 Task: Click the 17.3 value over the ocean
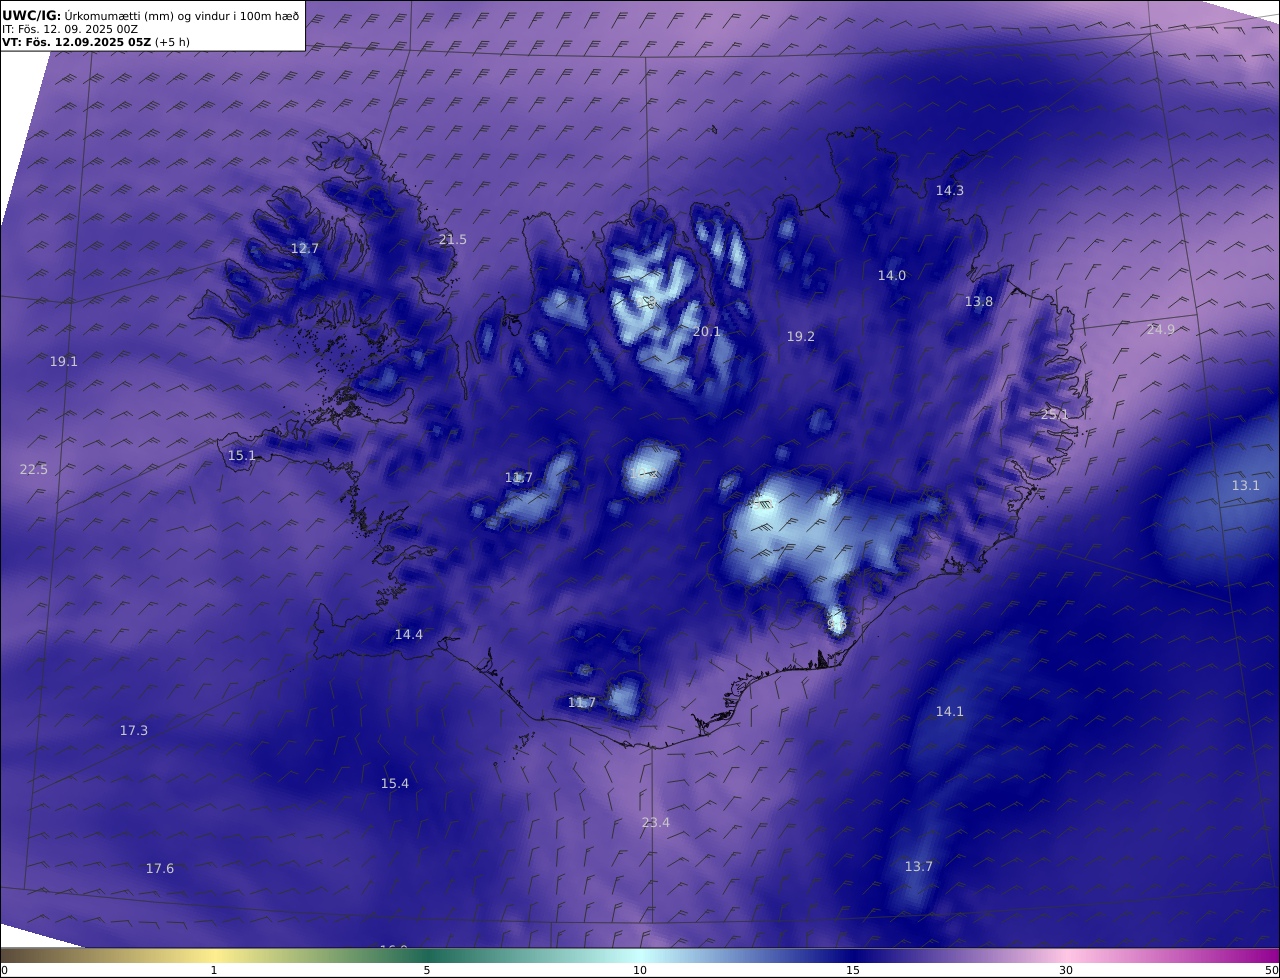(x=134, y=730)
